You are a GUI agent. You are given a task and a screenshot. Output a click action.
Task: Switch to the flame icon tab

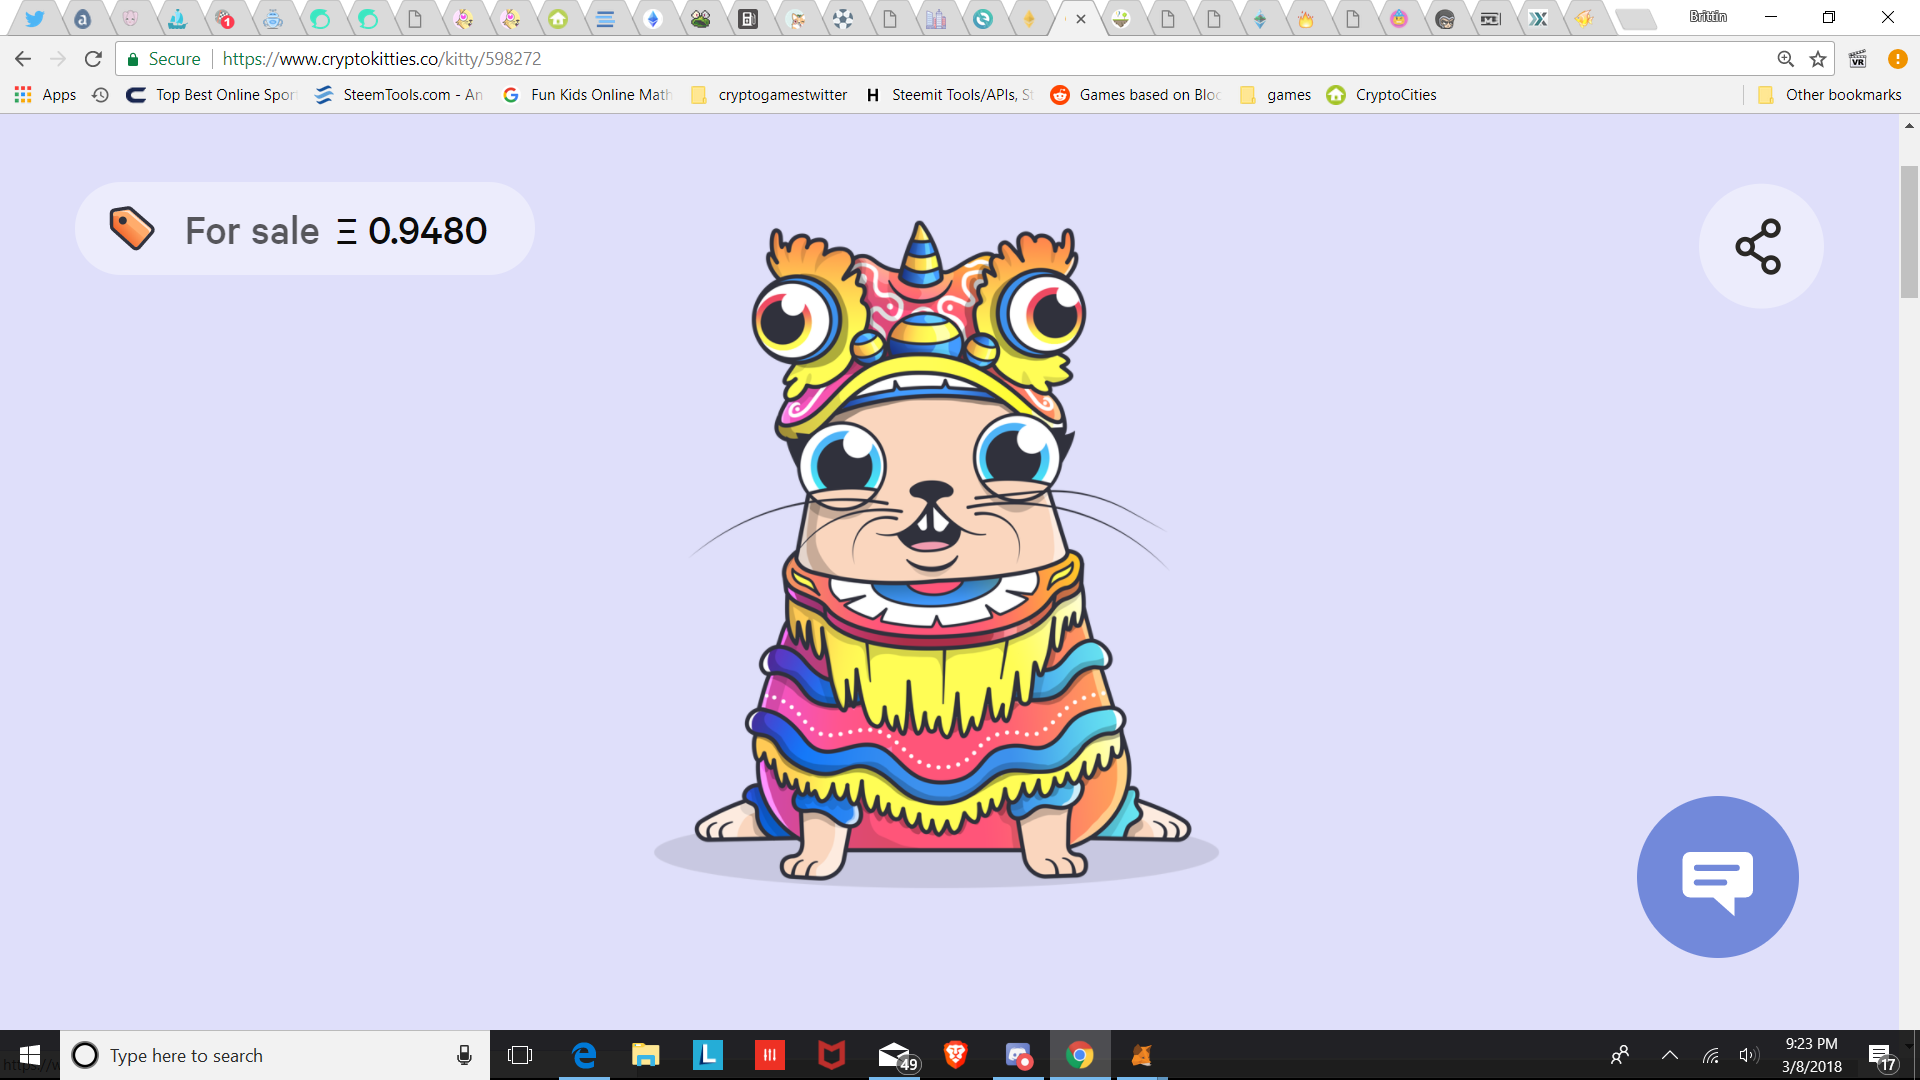1306,18
